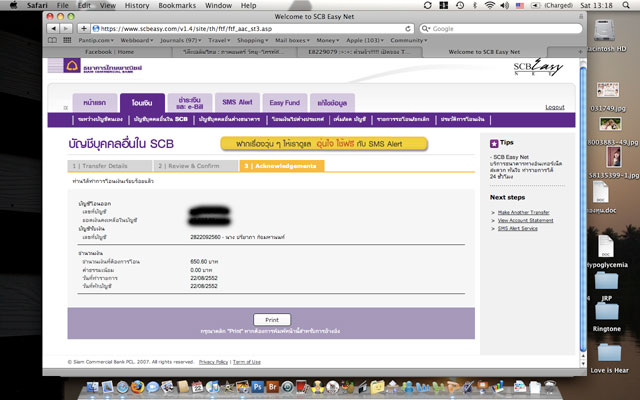
Task: Click the SCB bank logo
Action: click(x=95, y=66)
